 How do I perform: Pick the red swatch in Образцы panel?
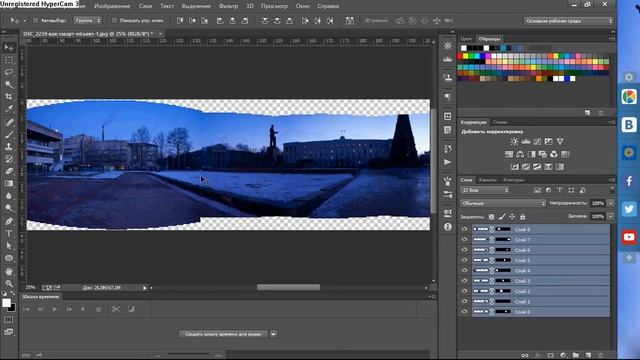460,56
